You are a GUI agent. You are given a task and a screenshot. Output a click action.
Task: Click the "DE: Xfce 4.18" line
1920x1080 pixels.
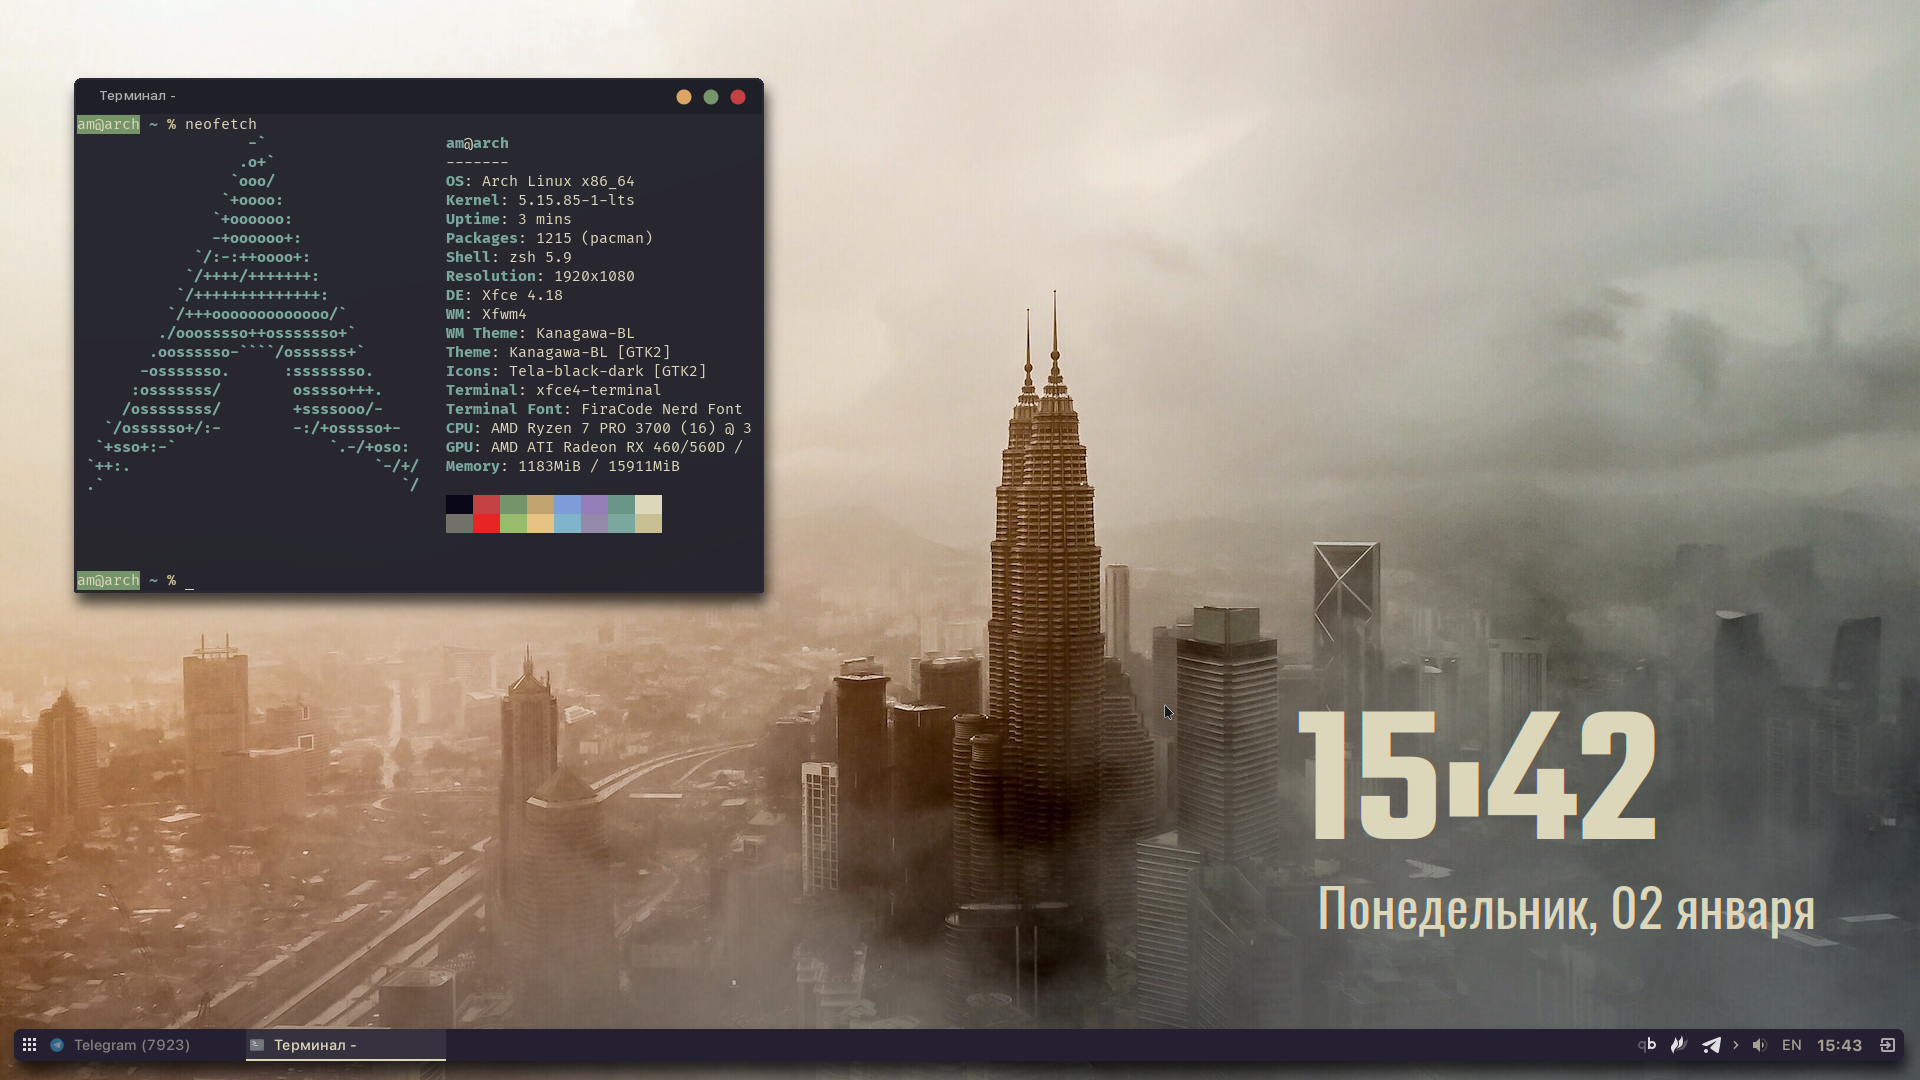[504, 295]
